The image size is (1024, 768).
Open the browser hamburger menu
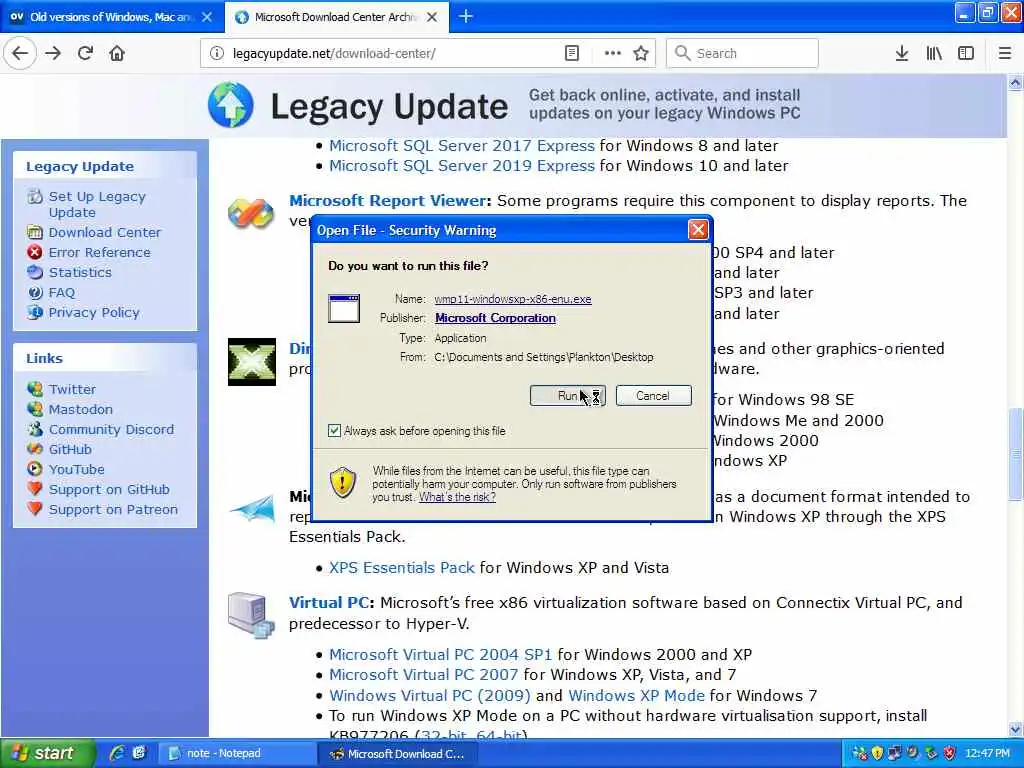pyautogui.click(x=1005, y=53)
